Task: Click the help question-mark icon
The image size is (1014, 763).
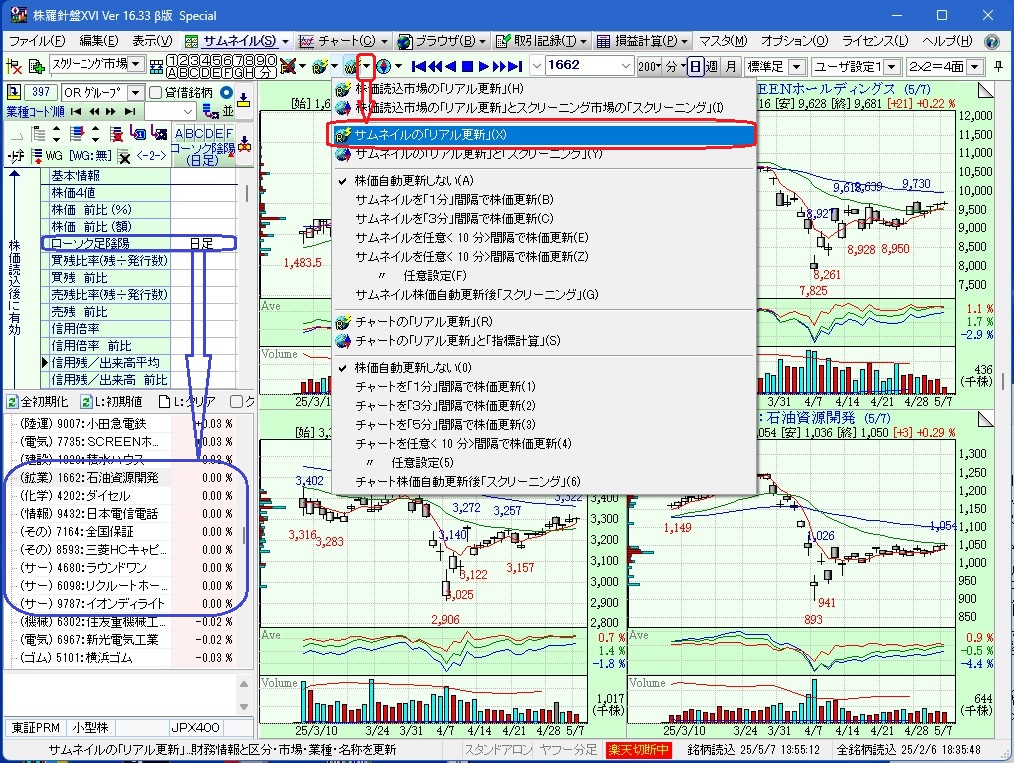Action: click(991, 41)
